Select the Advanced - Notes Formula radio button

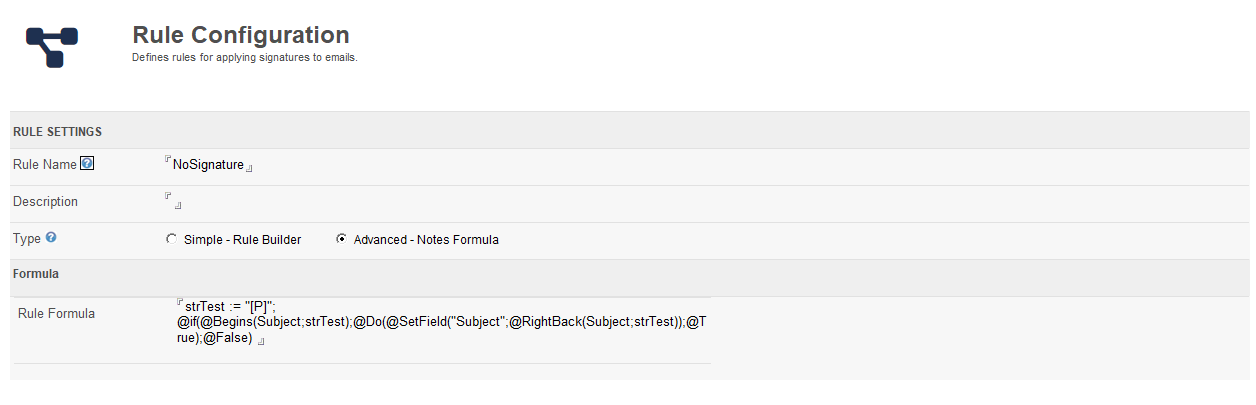(x=342, y=239)
